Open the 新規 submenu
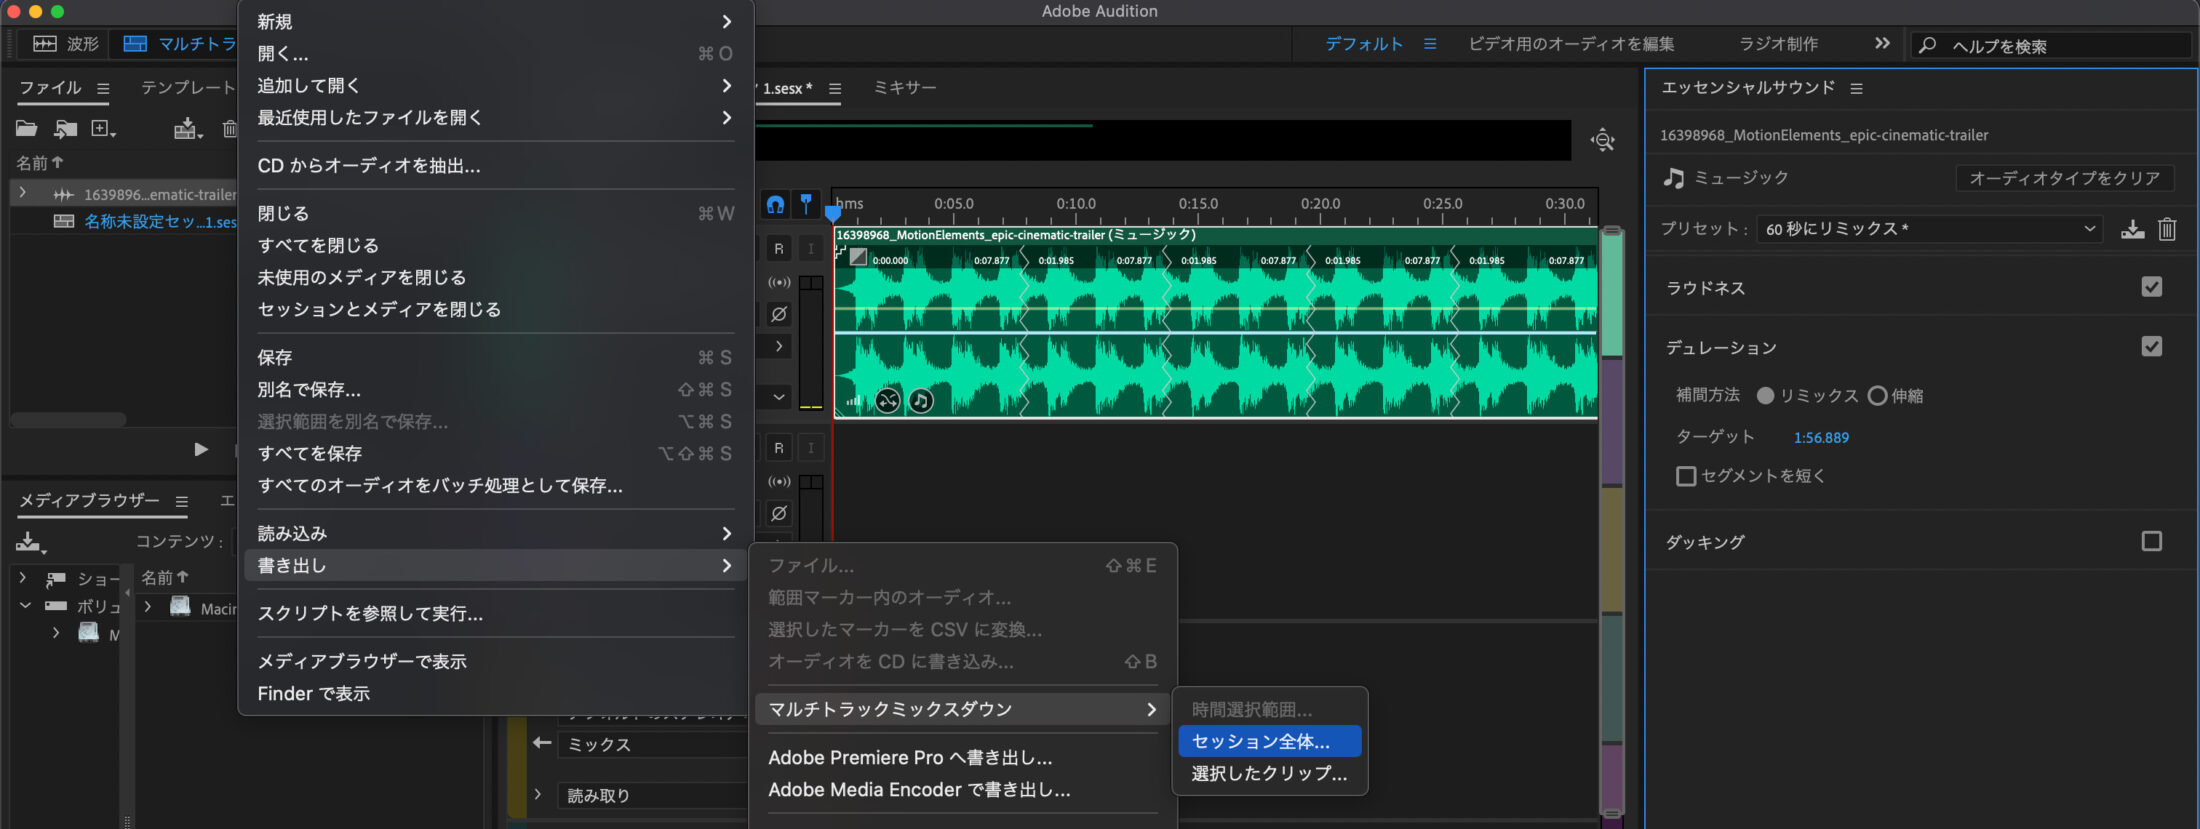The width and height of the screenshot is (2200, 829). click(x=494, y=22)
